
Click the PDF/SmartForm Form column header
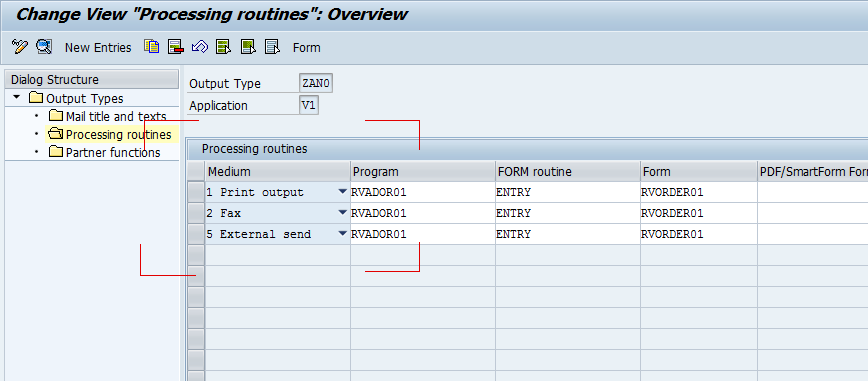[813, 172]
